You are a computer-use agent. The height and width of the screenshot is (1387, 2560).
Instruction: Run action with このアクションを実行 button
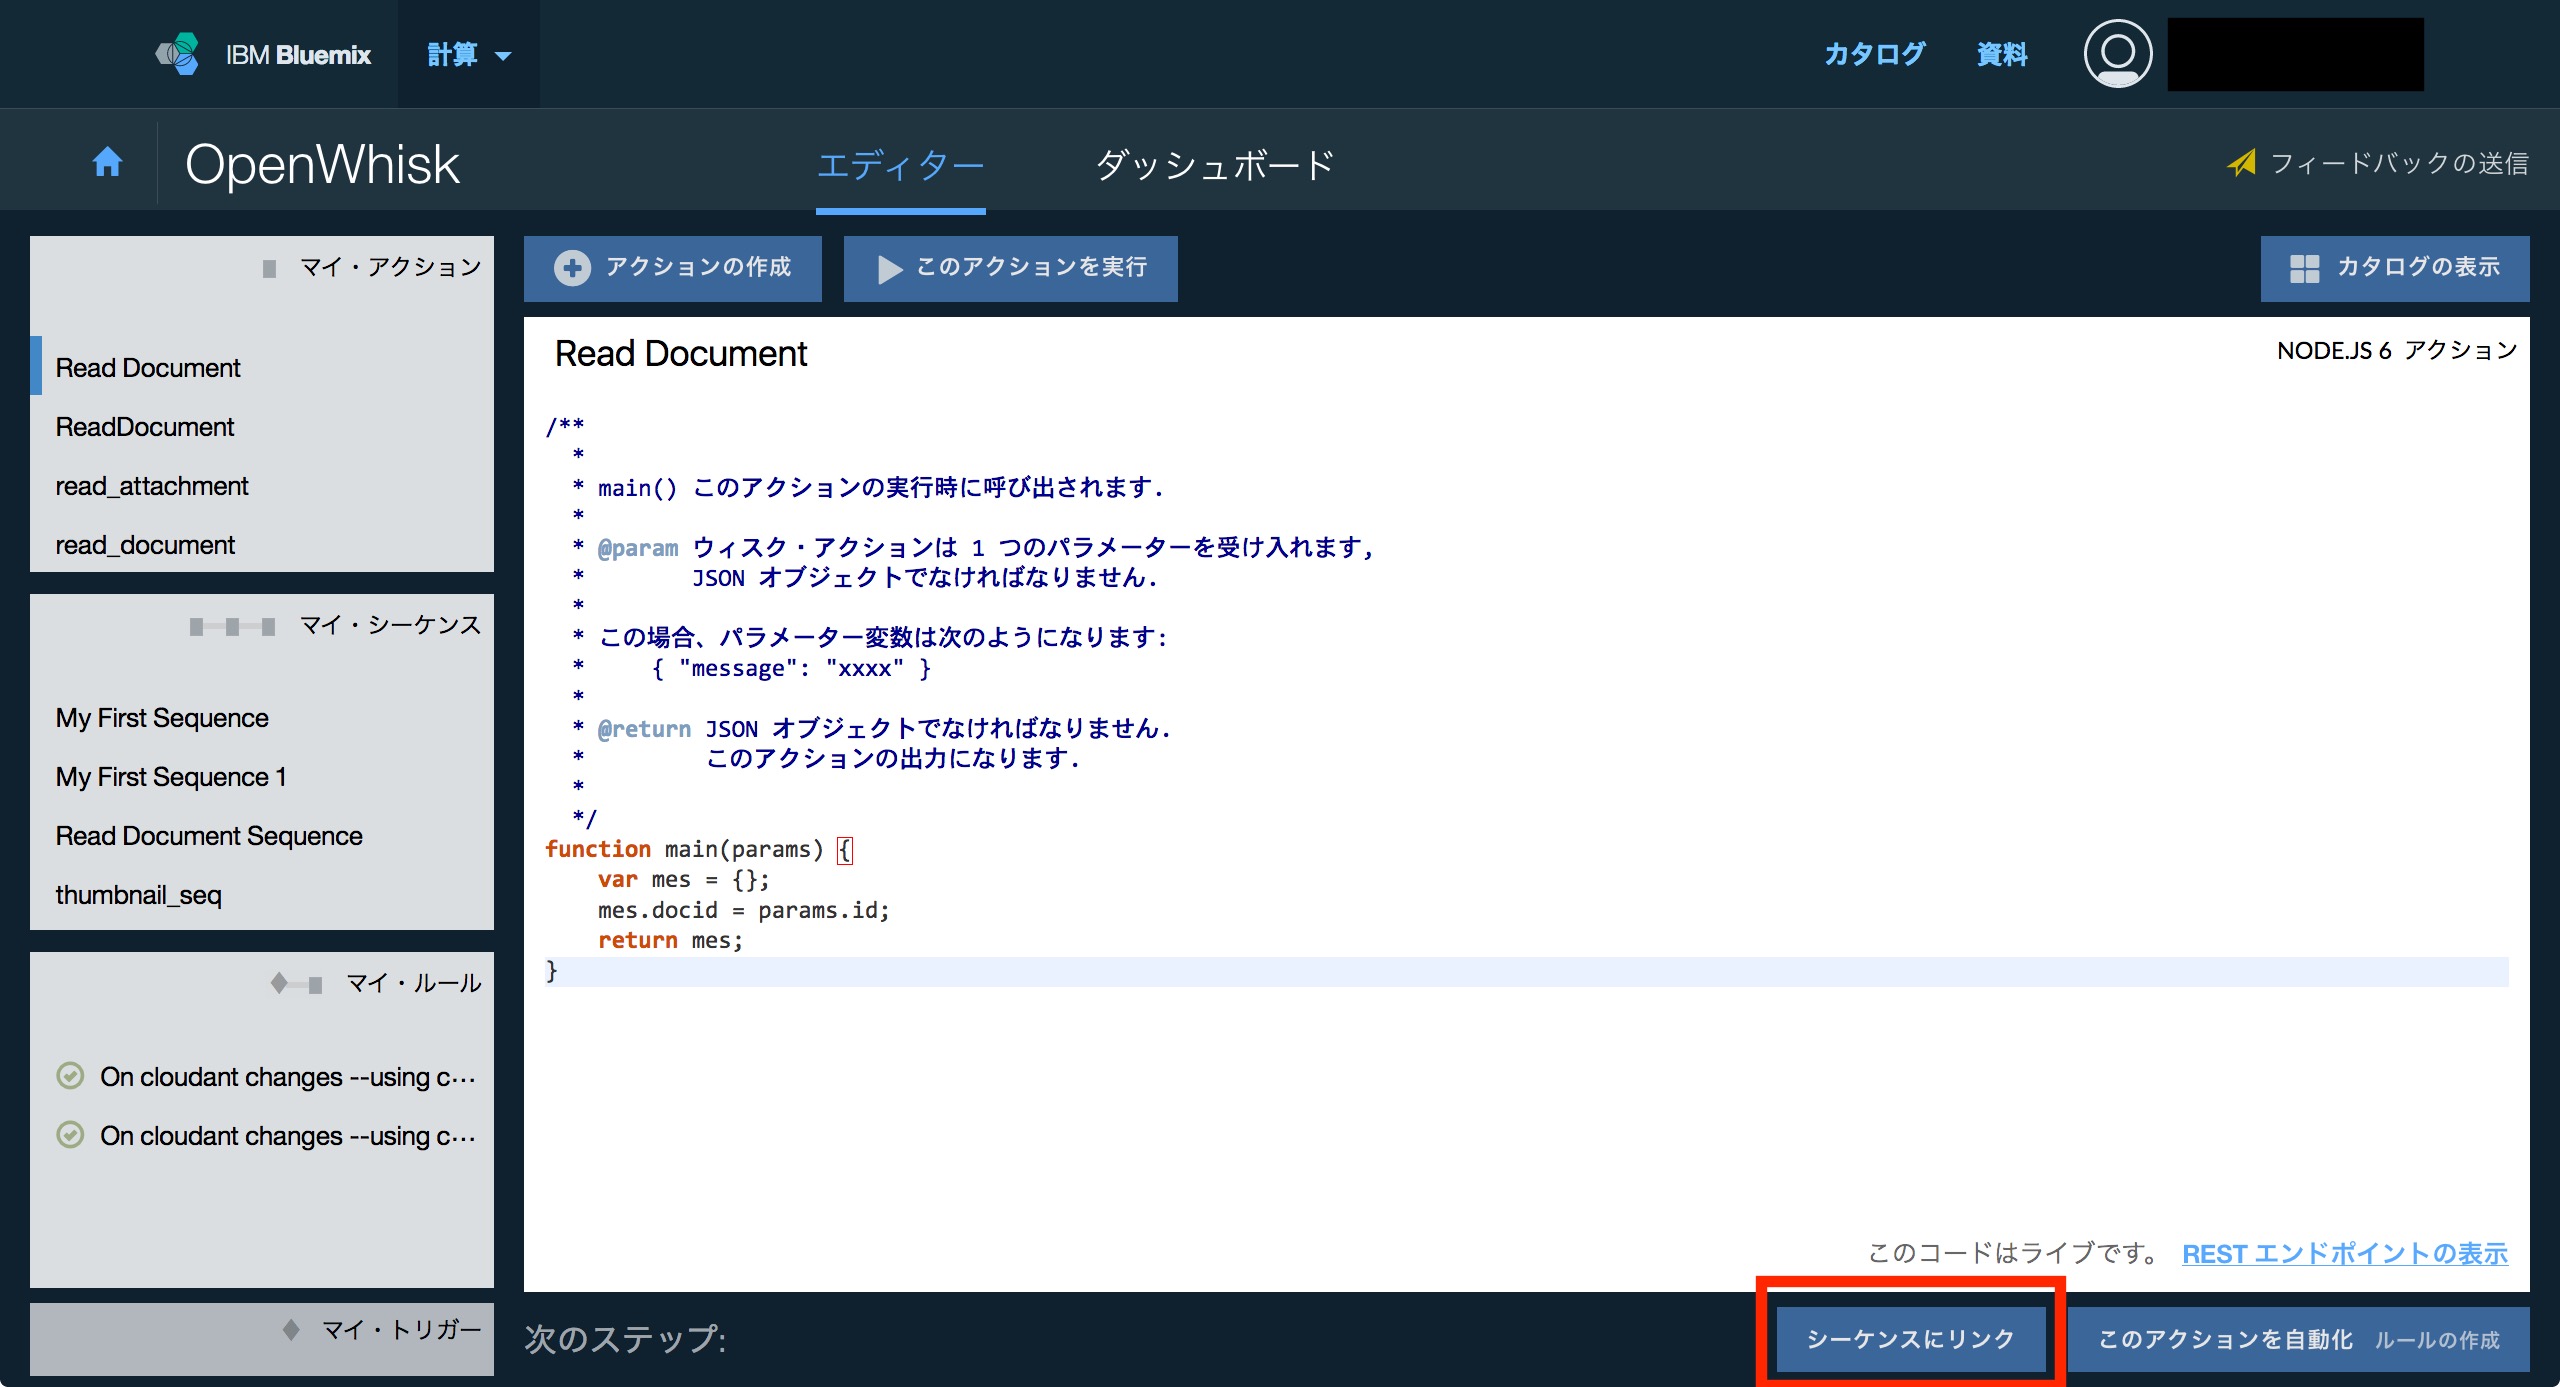(1010, 268)
